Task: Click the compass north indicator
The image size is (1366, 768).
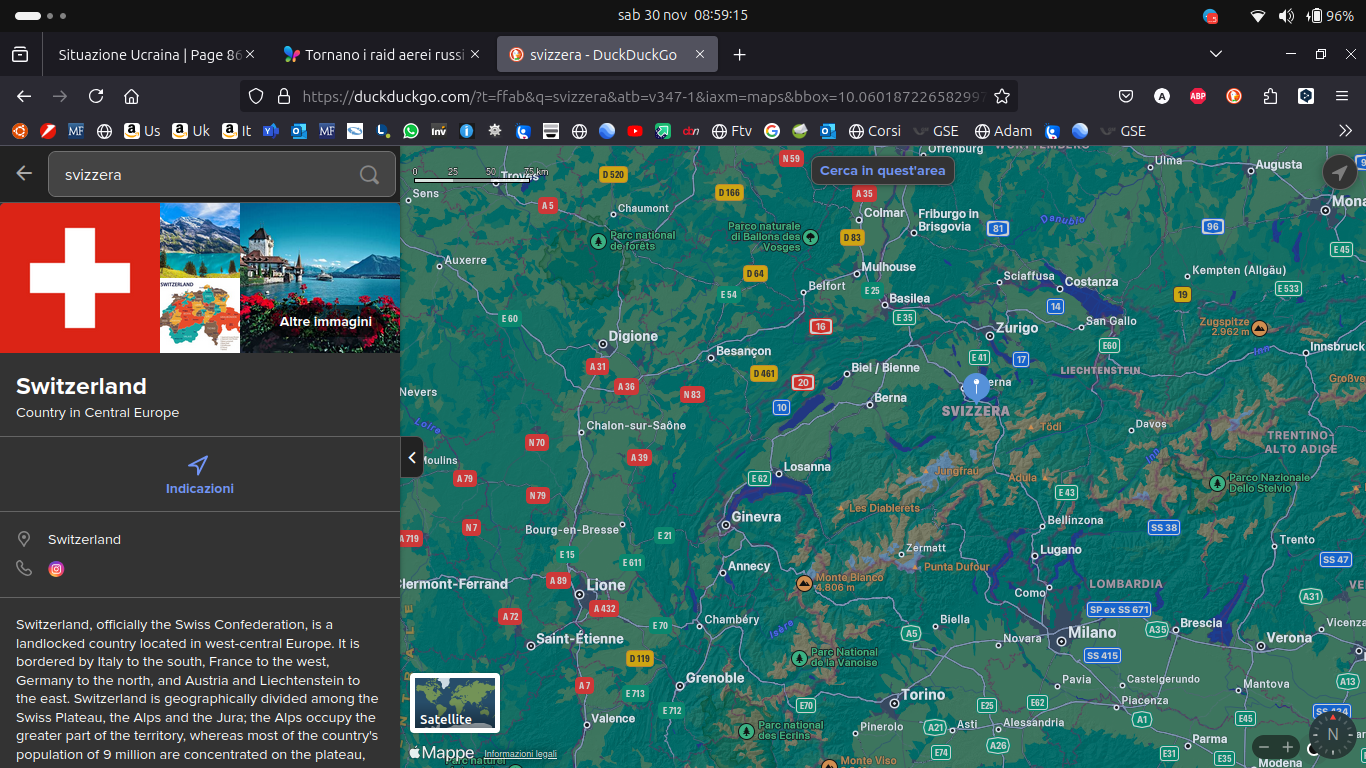Action: (1333, 734)
